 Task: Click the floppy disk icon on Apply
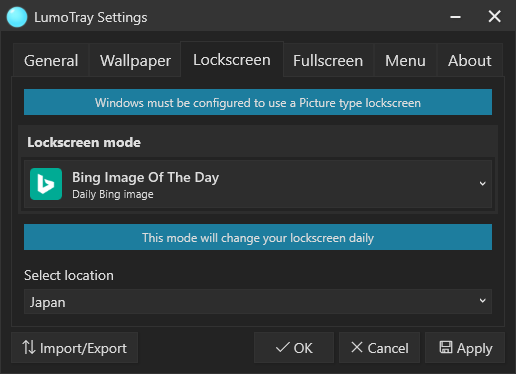446,347
